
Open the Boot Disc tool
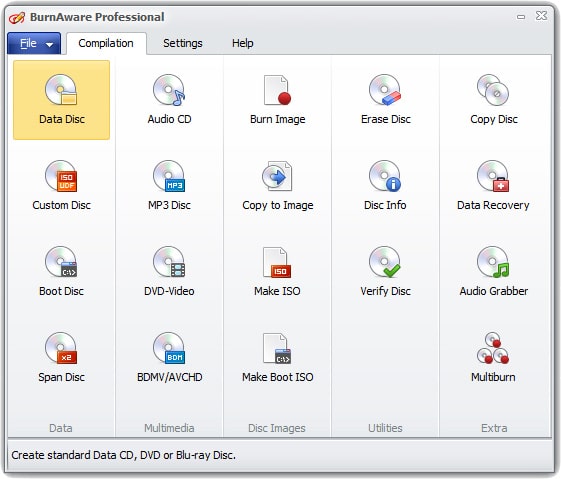pos(61,272)
